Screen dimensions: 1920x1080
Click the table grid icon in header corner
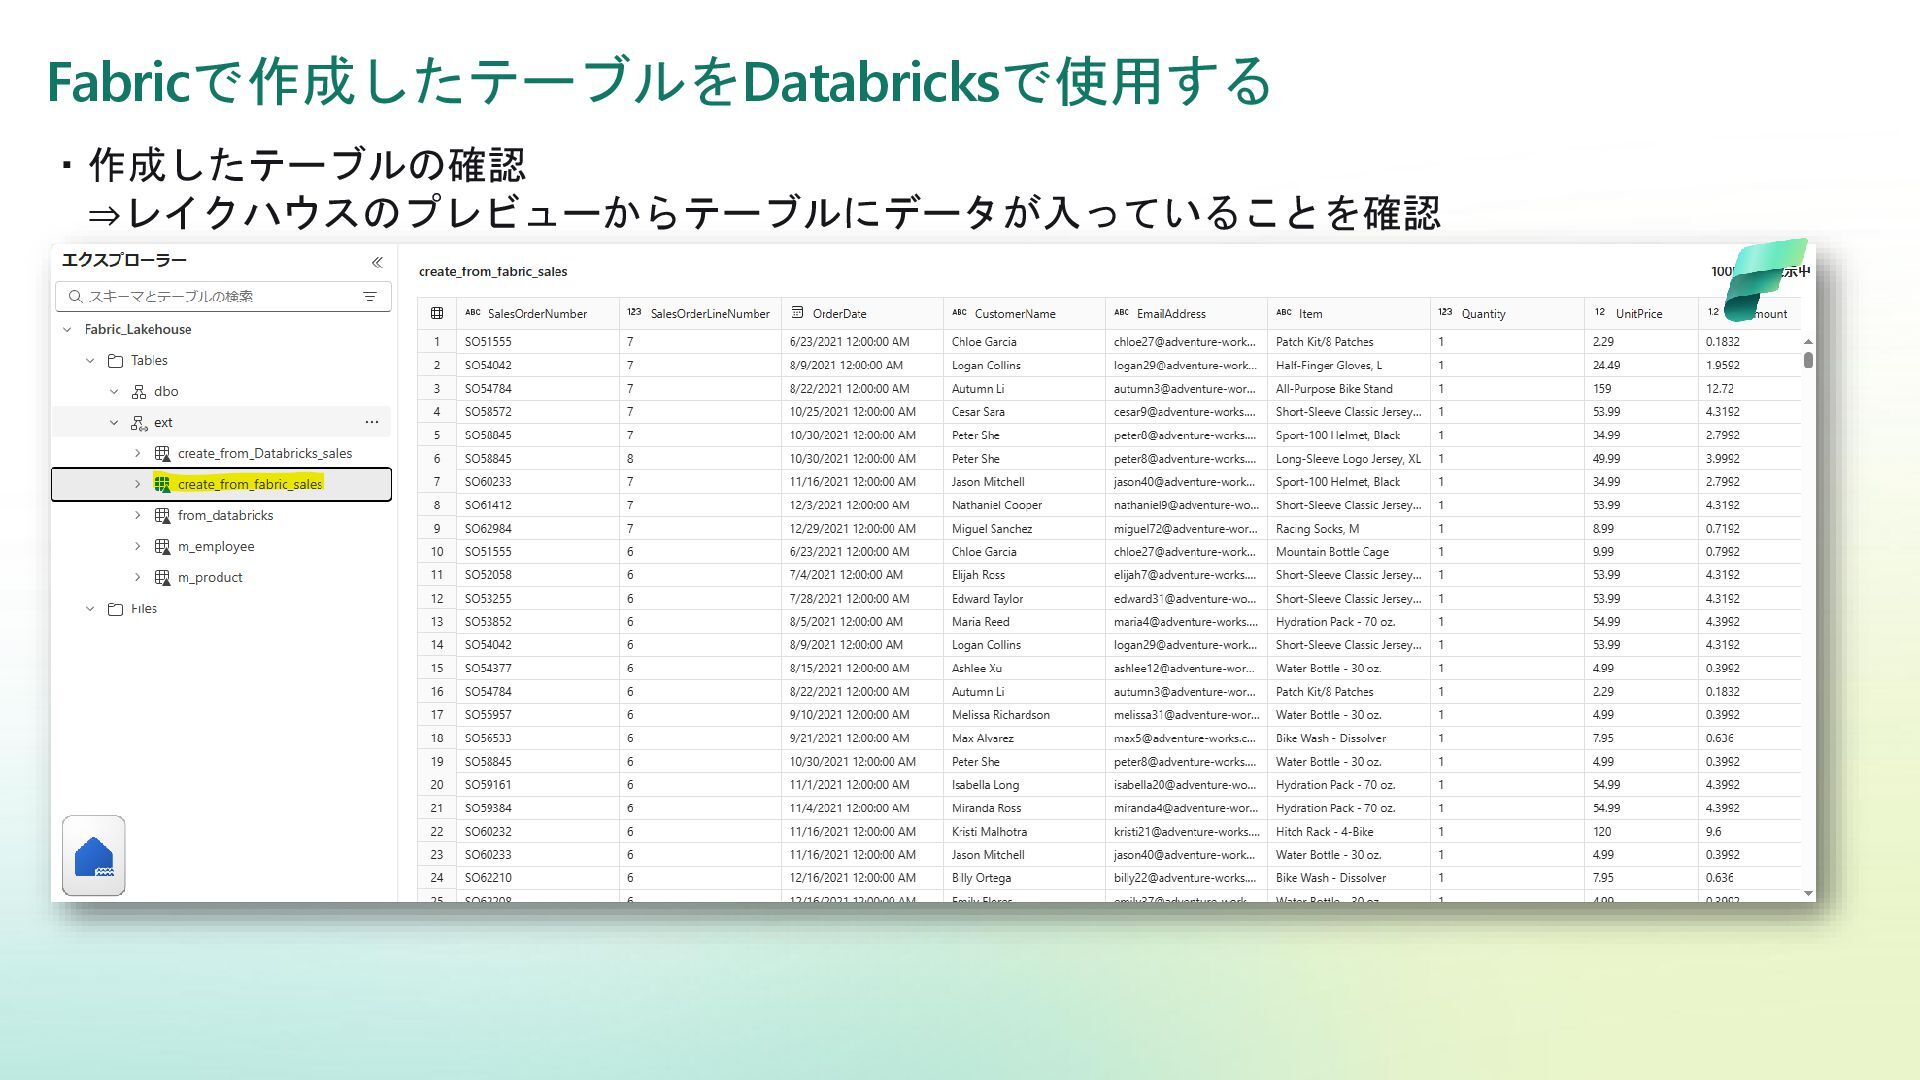pyautogui.click(x=437, y=313)
